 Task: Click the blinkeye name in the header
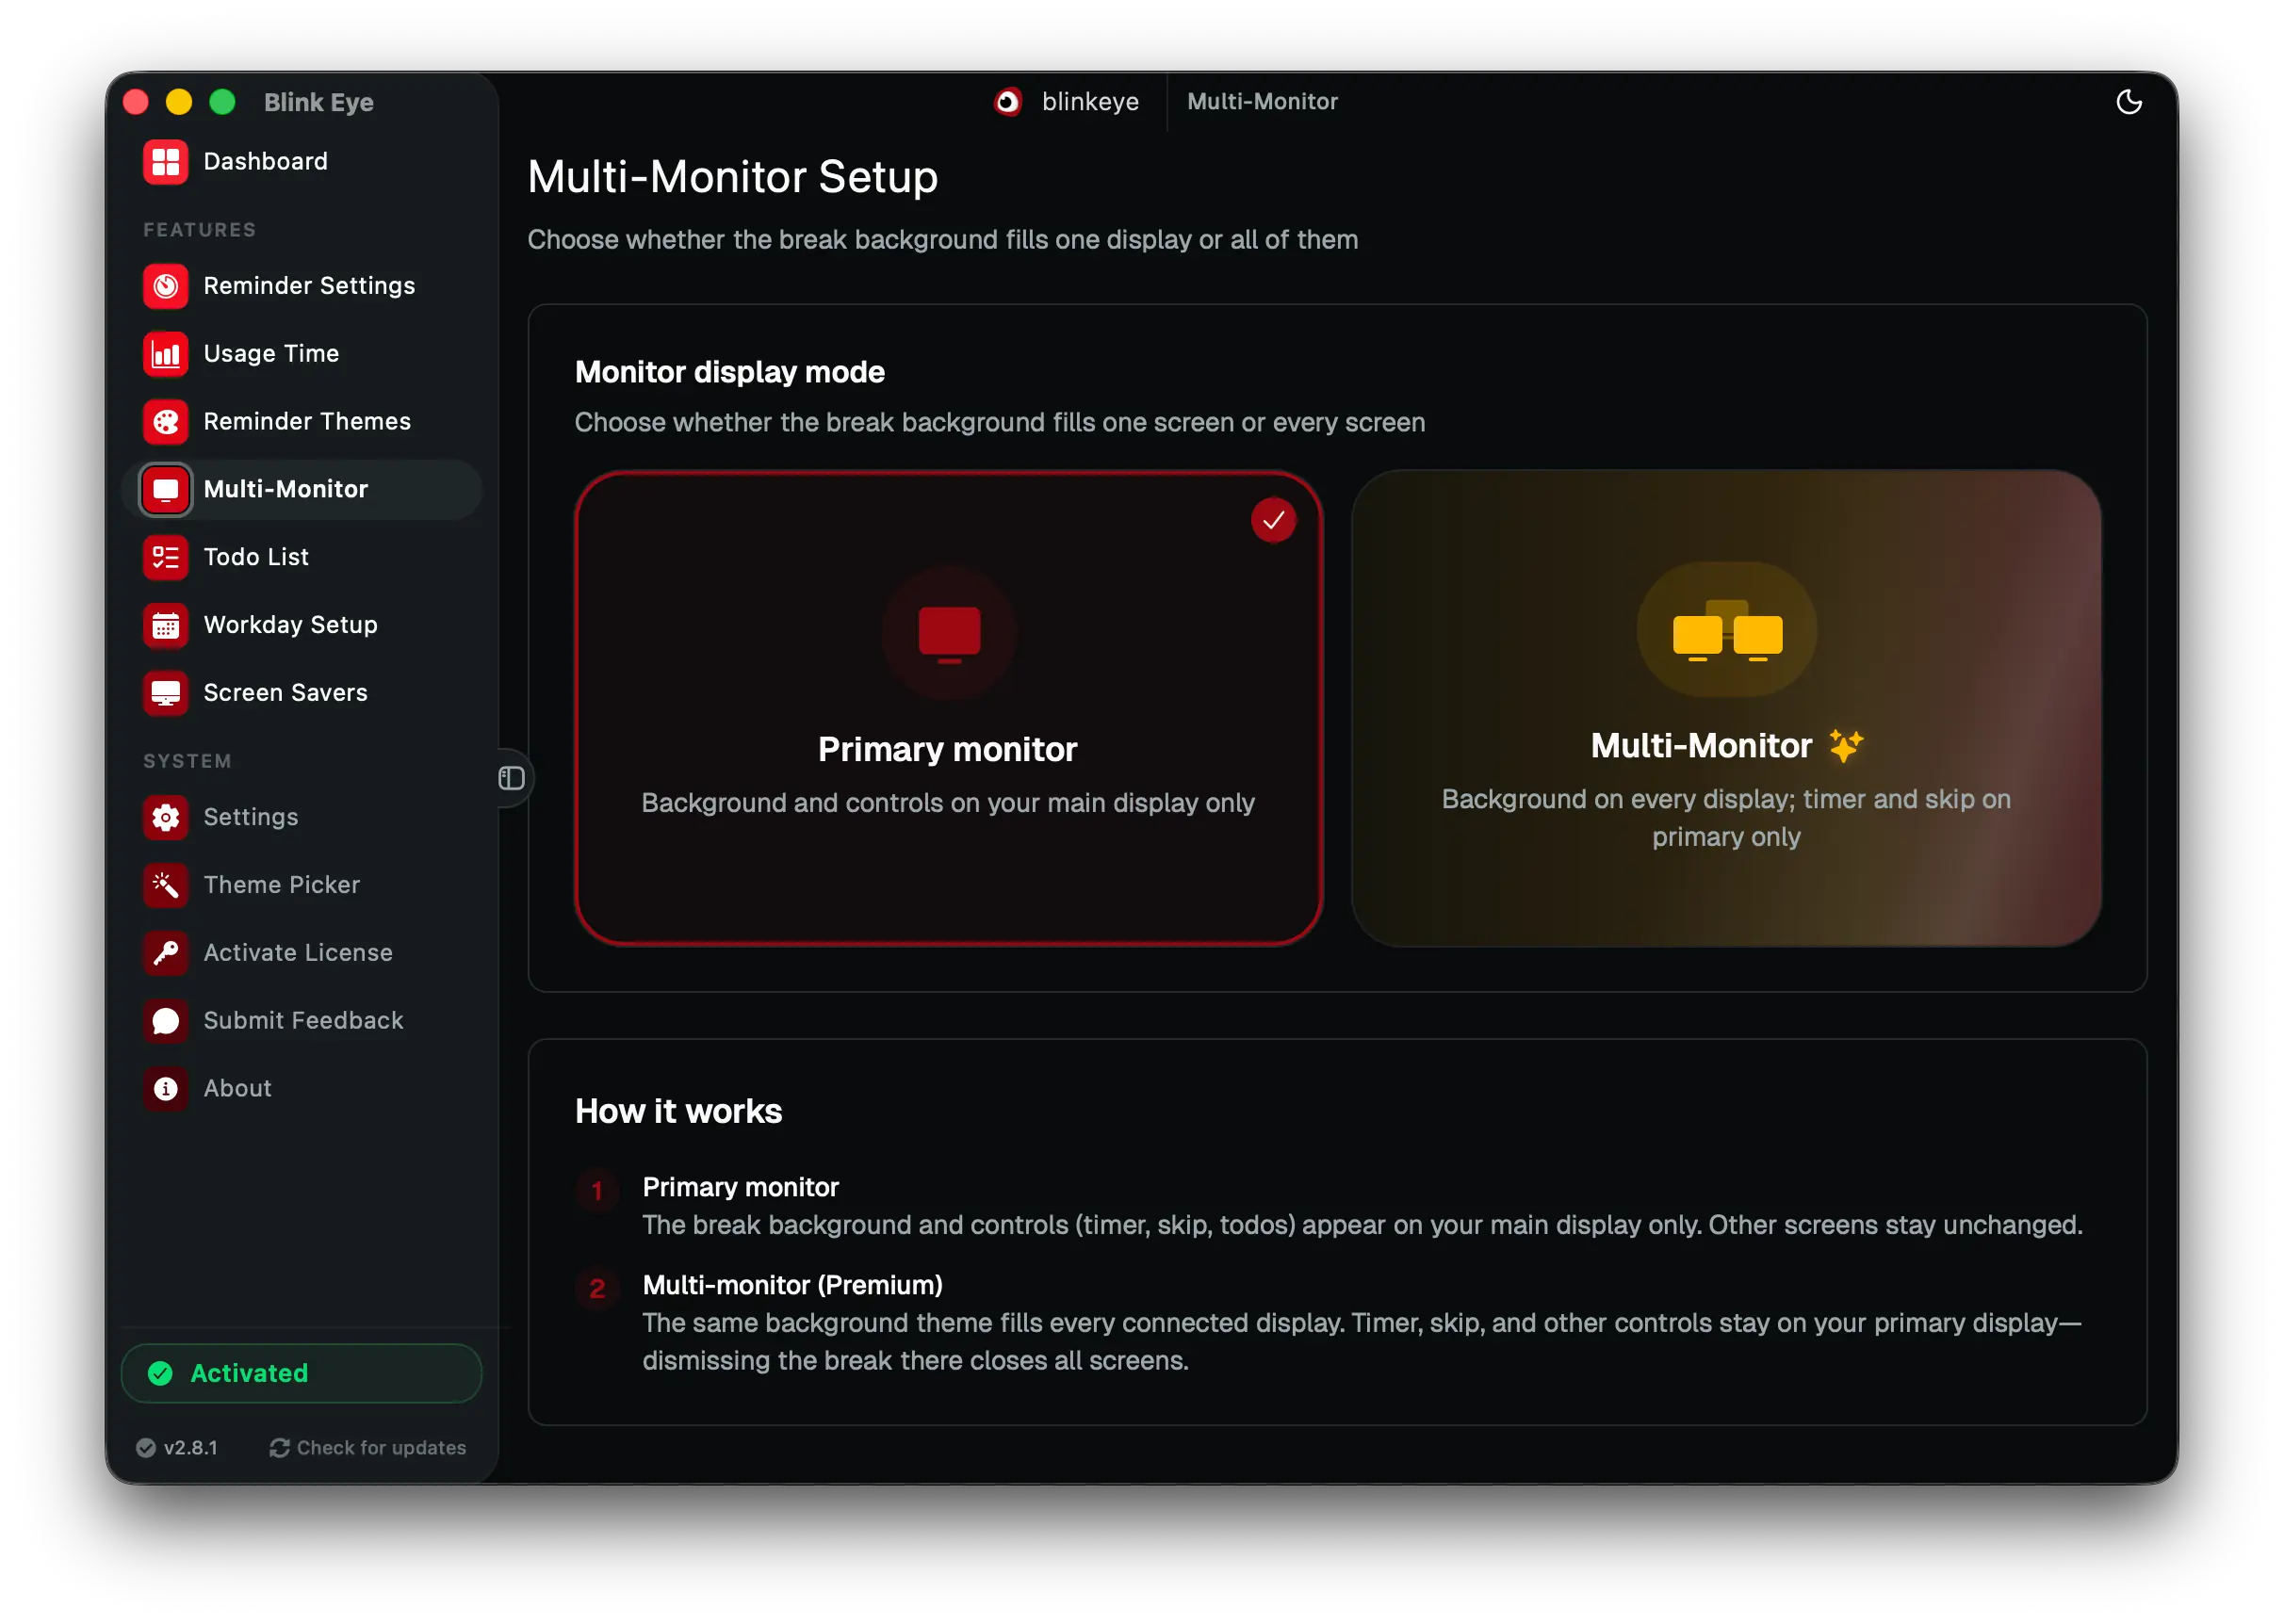[x=1091, y=102]
